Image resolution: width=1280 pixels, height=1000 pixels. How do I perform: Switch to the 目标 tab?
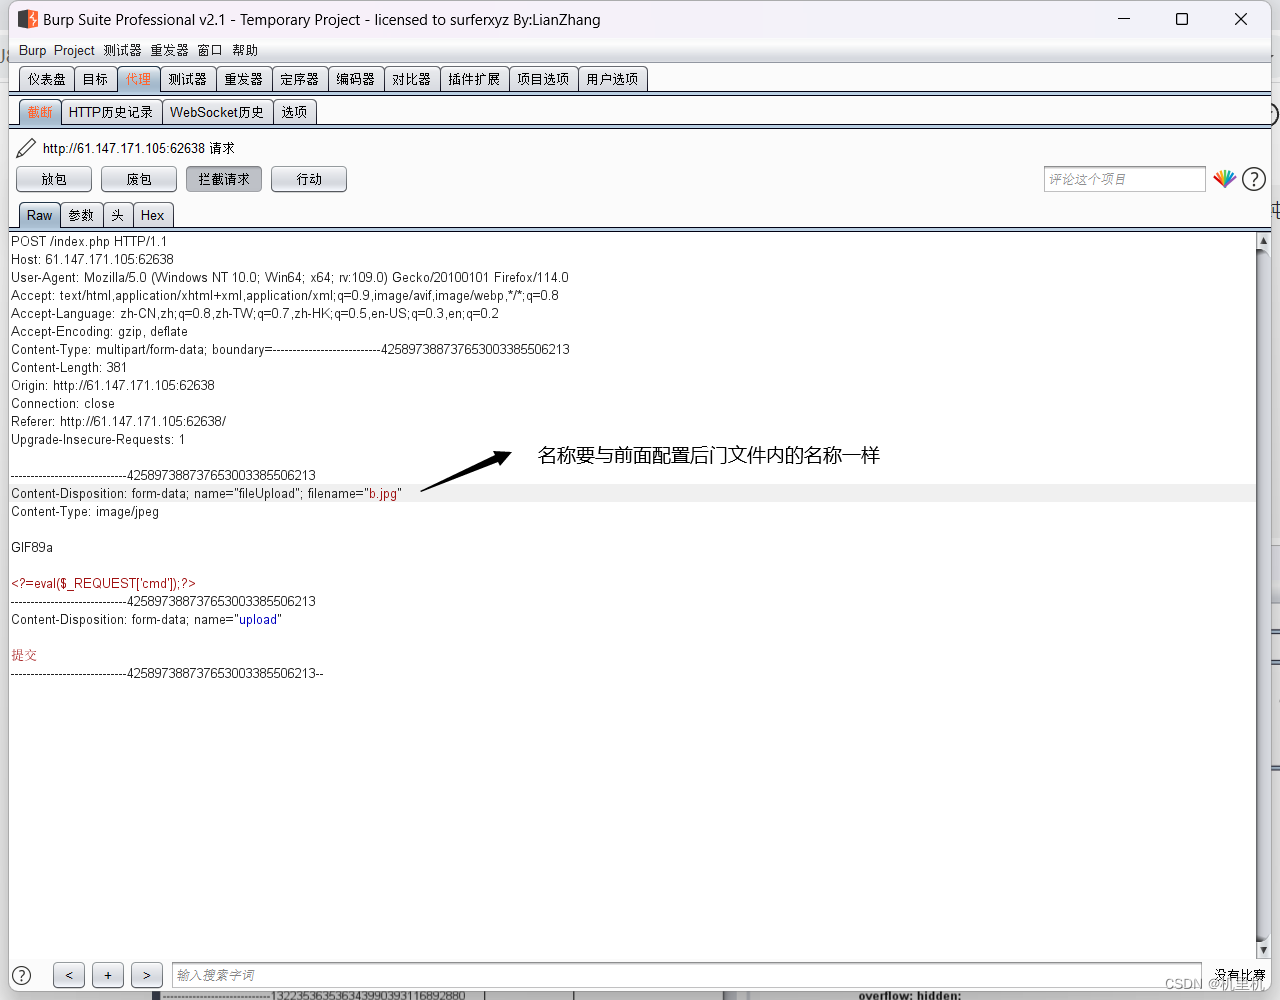95,79
